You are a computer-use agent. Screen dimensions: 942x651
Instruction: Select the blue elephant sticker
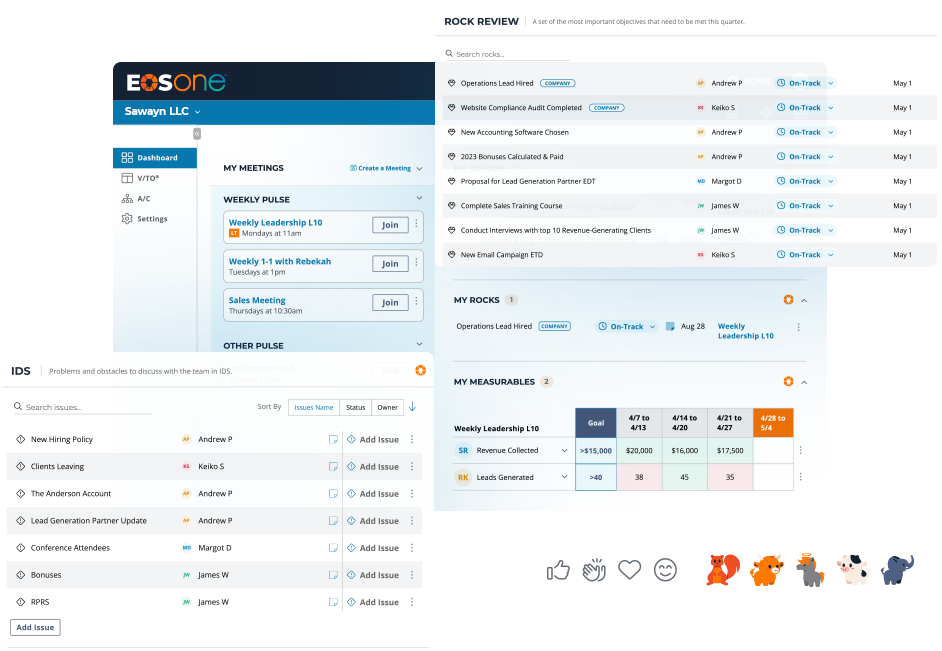(x=897, y=570)
